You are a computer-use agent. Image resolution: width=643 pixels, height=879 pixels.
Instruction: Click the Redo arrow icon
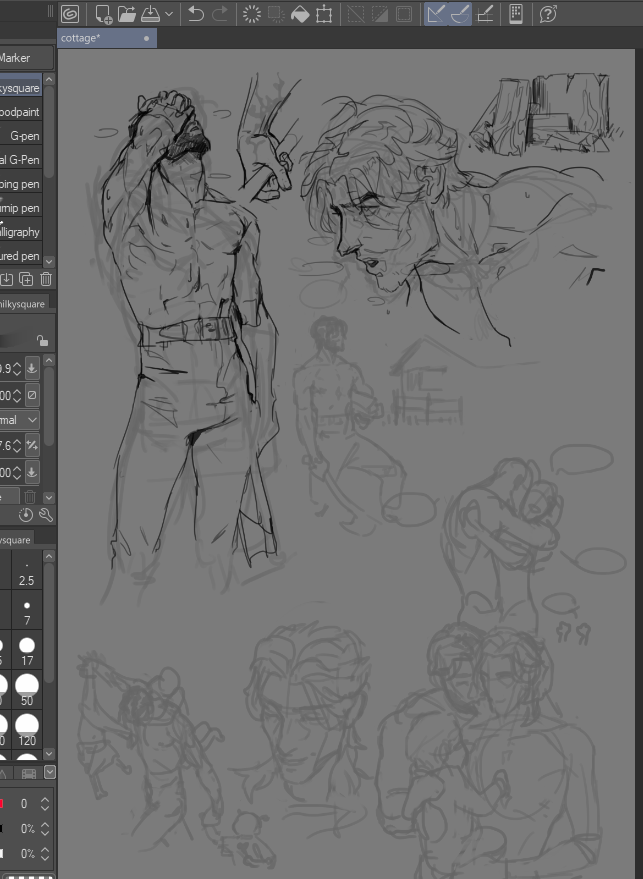point(221,14)
